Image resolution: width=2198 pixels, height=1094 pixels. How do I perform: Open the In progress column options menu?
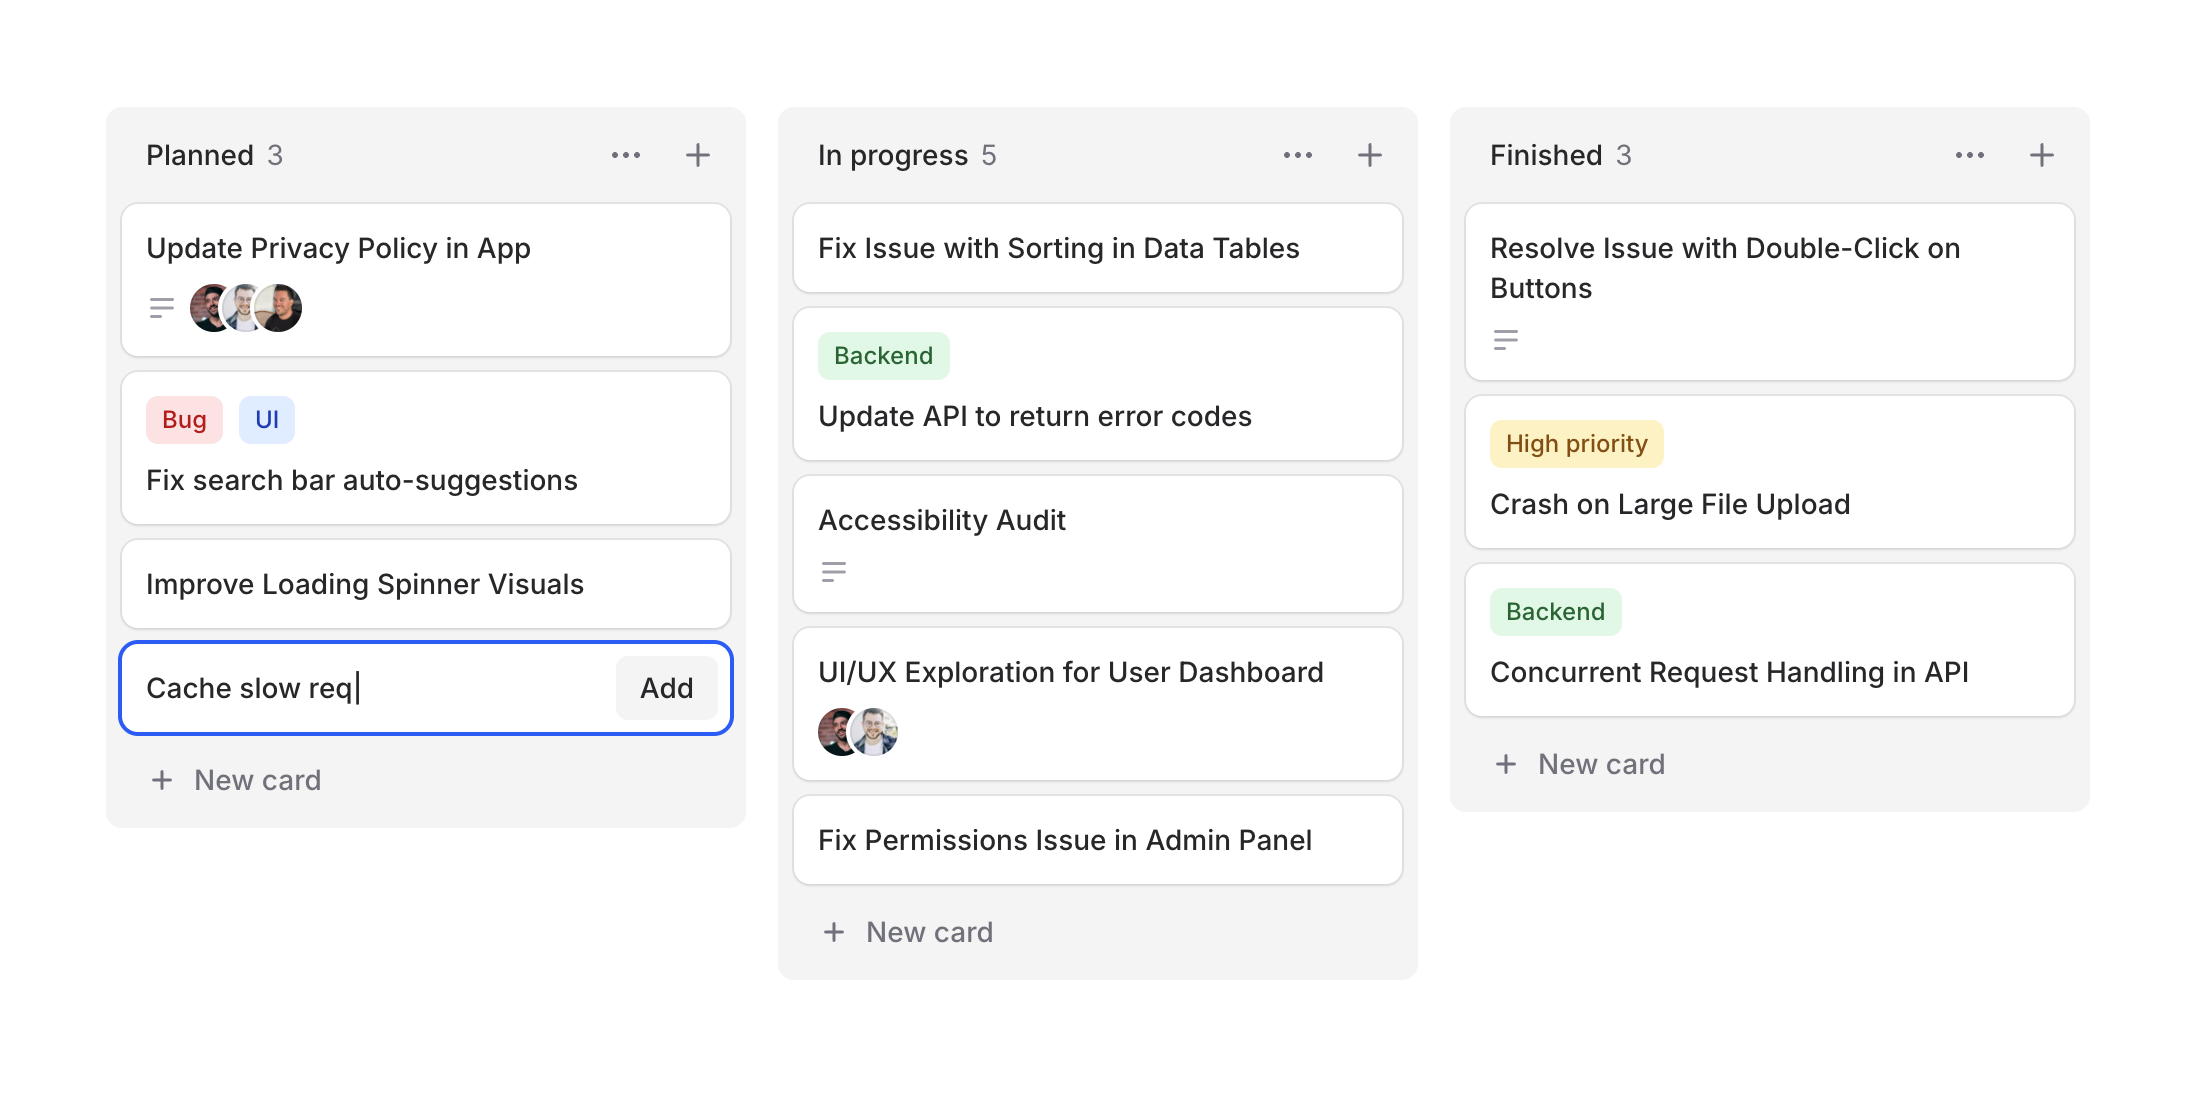(1298, 155)
